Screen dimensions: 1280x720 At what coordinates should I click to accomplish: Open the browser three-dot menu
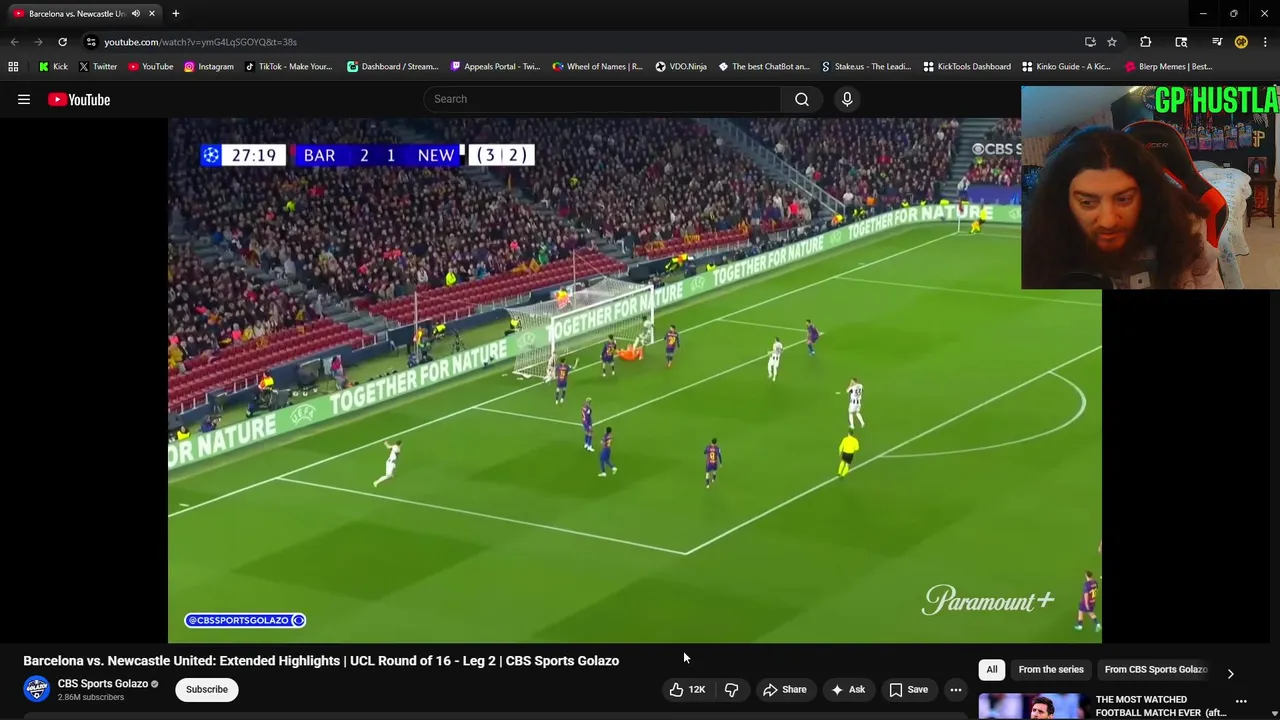[x=1265, y=42]
